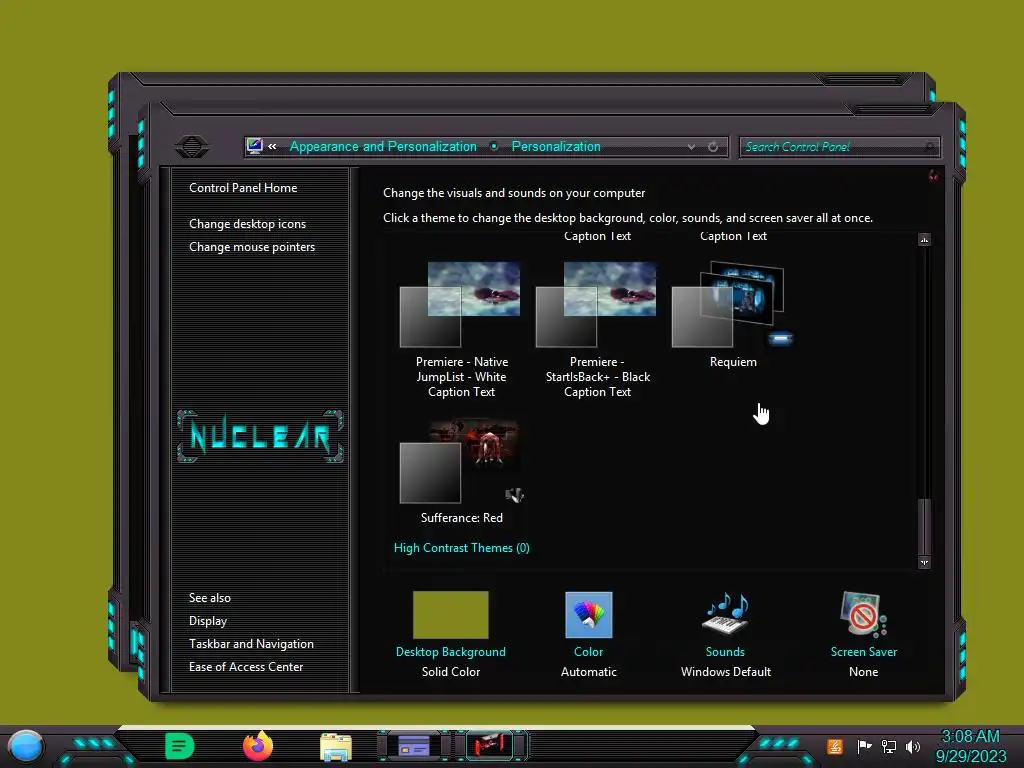This screenshot has width=1024, height=768.
Task: Switch to Personalization taskbar button
Action: click(491, 746)
